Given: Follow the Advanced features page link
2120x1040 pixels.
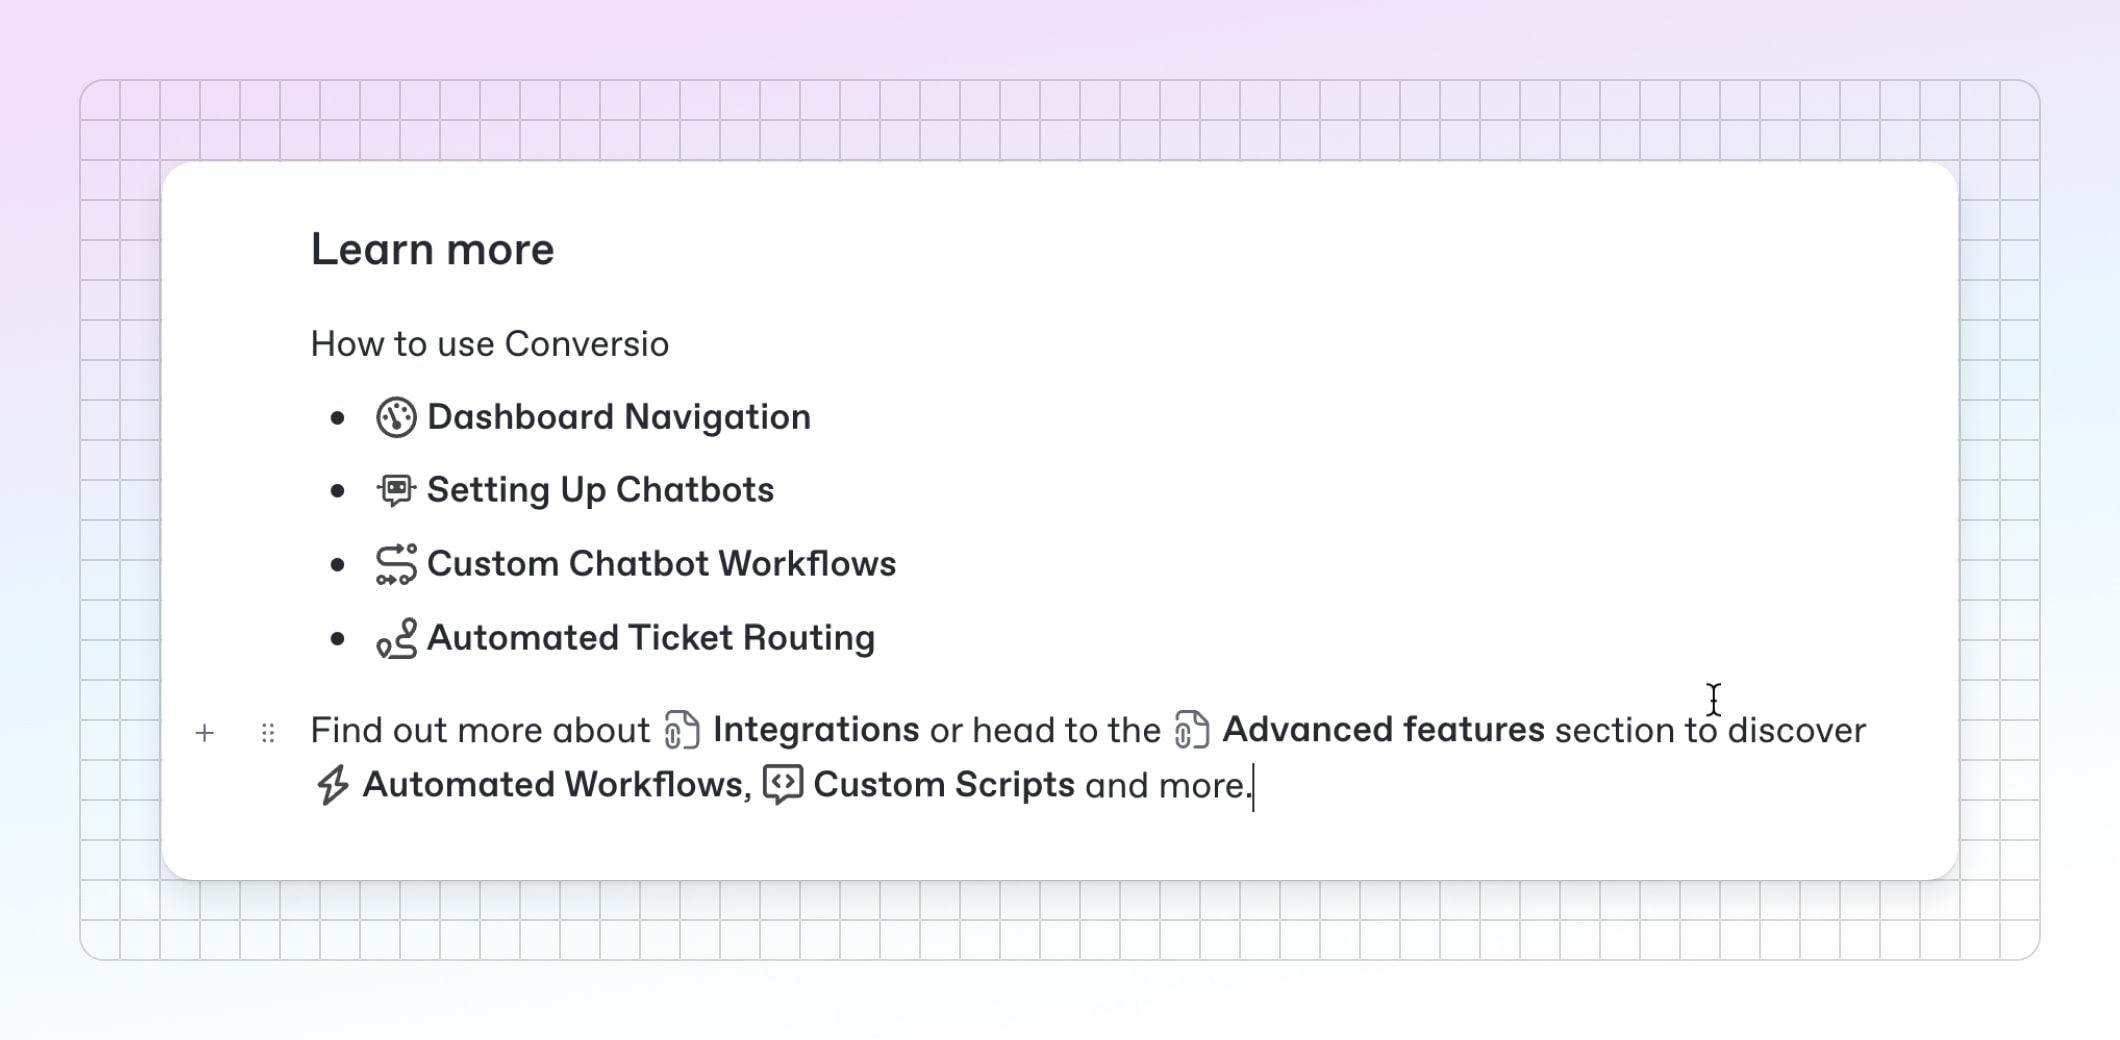Looking at the screenshot, I should point(1383,730).
